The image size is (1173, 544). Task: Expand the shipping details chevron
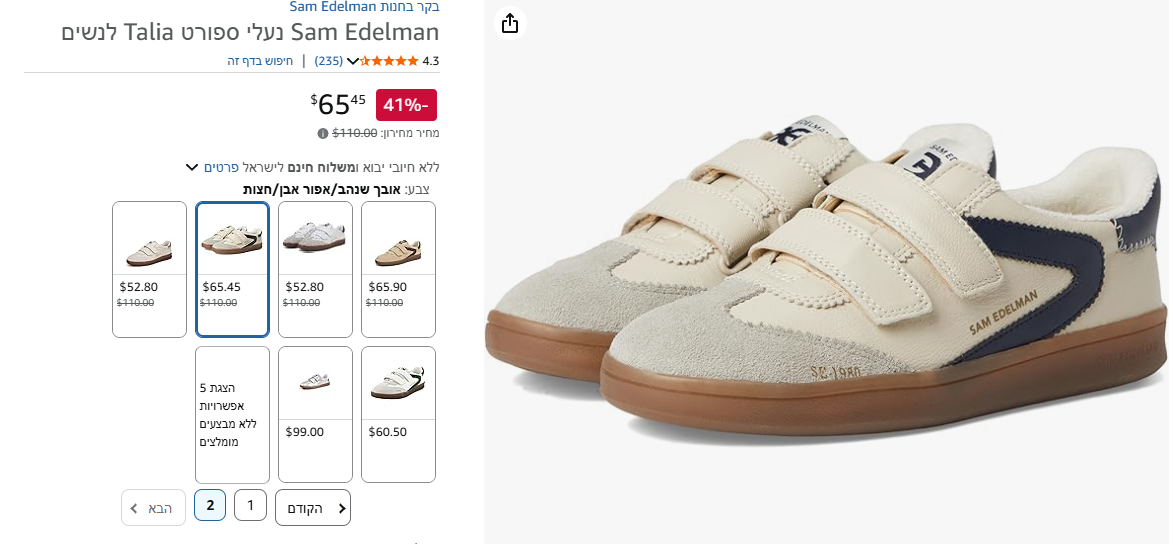(x=192, y=167)
